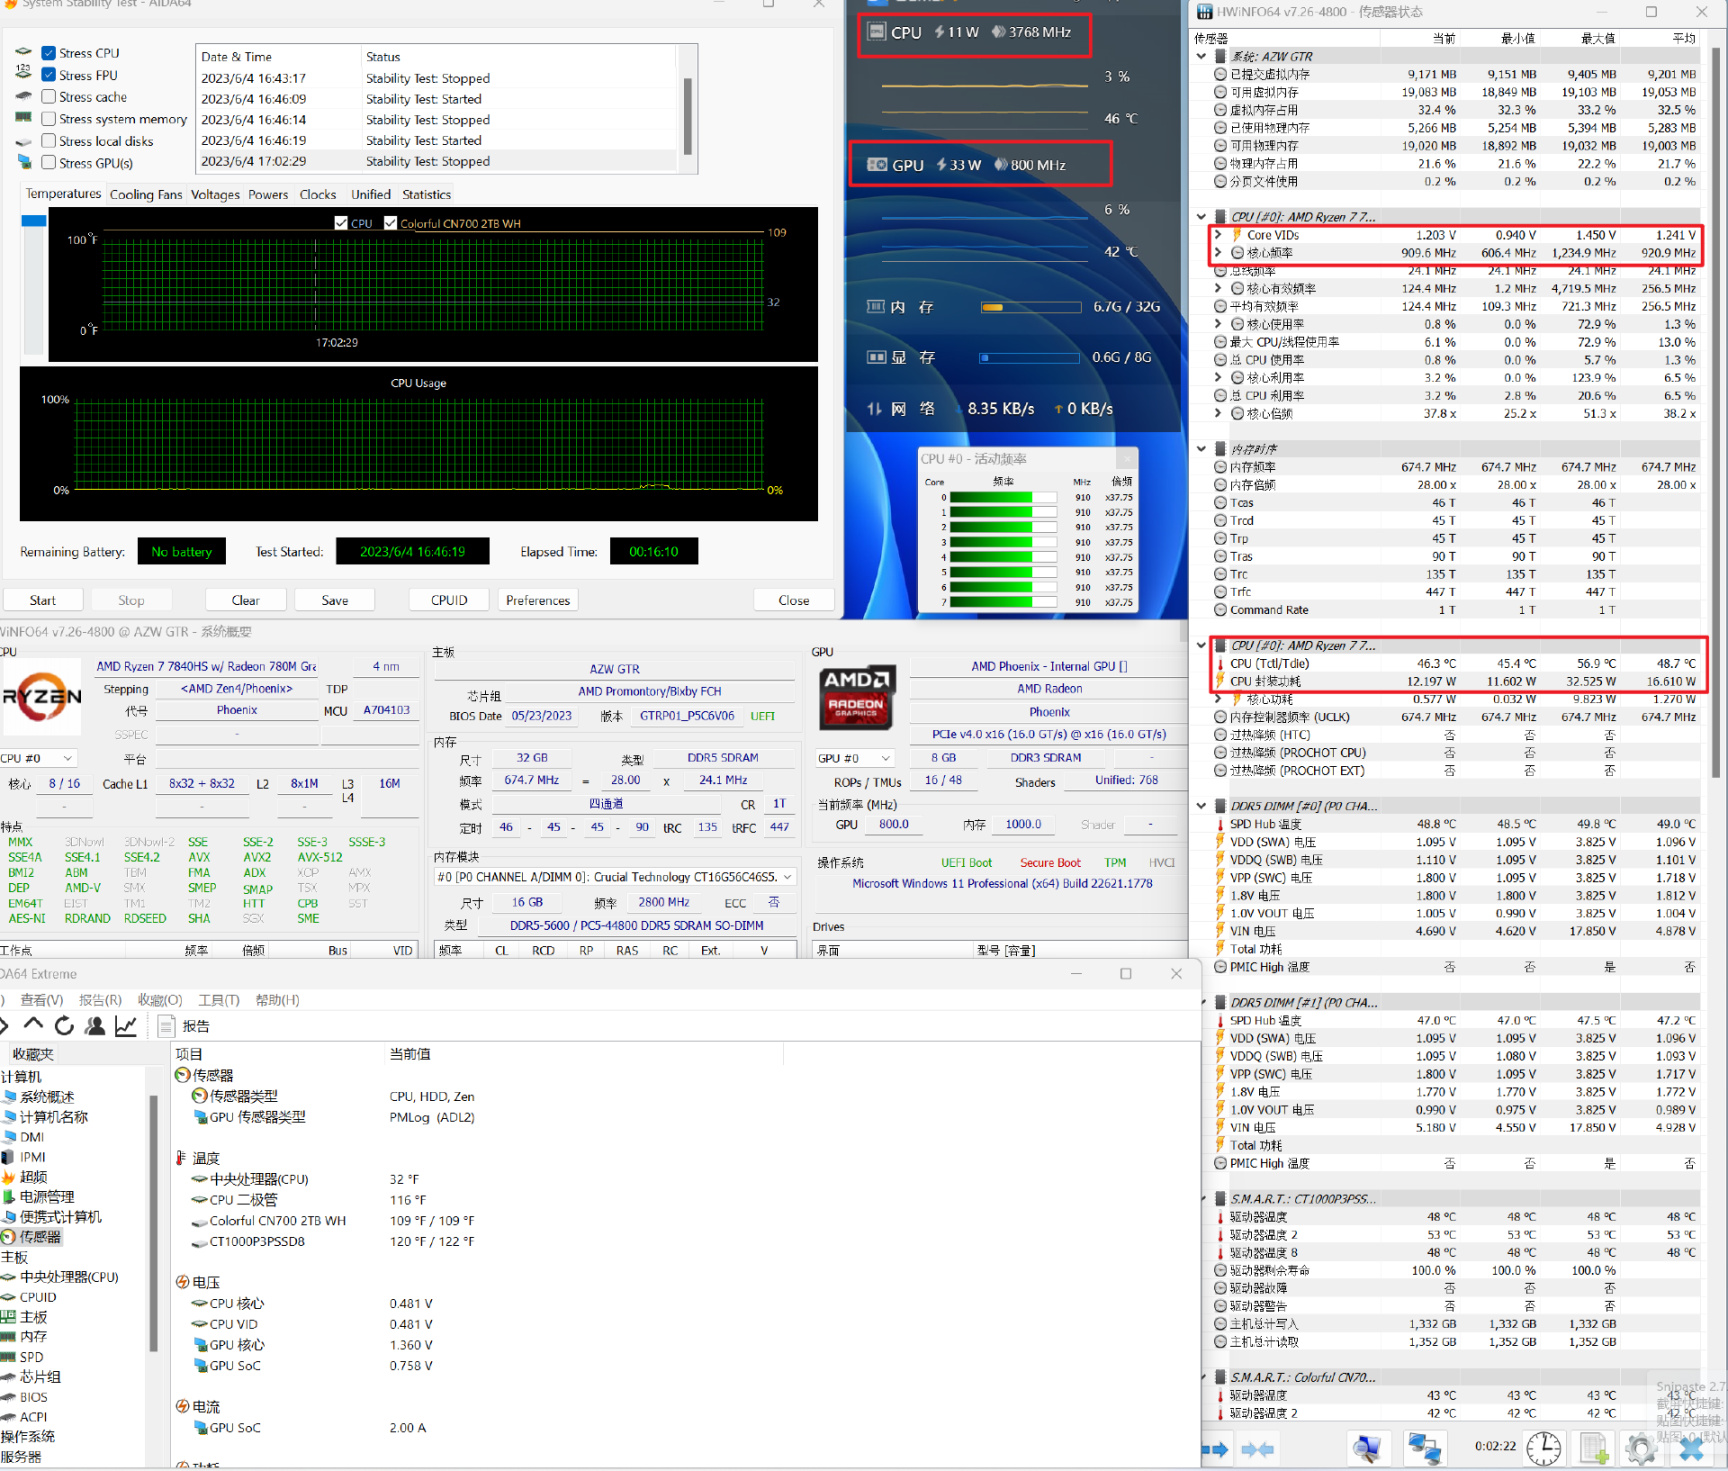This screenshot has width=1728, height=1471.
Task: Click the 内存 usage bar in overlay
Action: (1031, 307)
